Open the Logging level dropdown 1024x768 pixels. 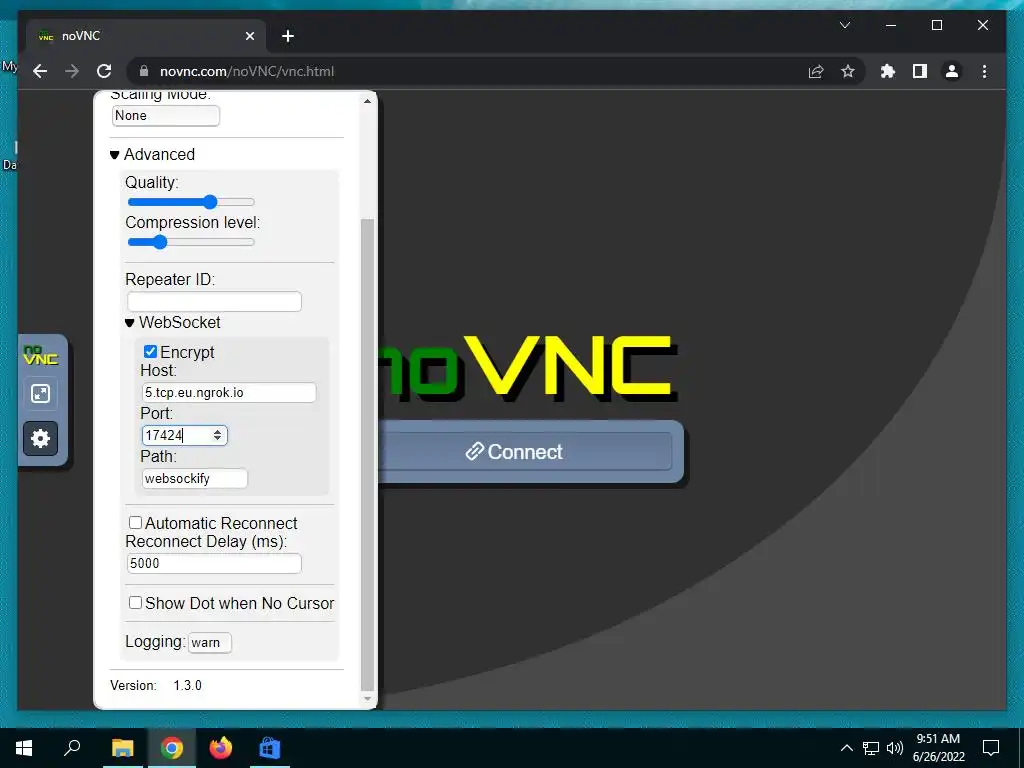point(210,643)
